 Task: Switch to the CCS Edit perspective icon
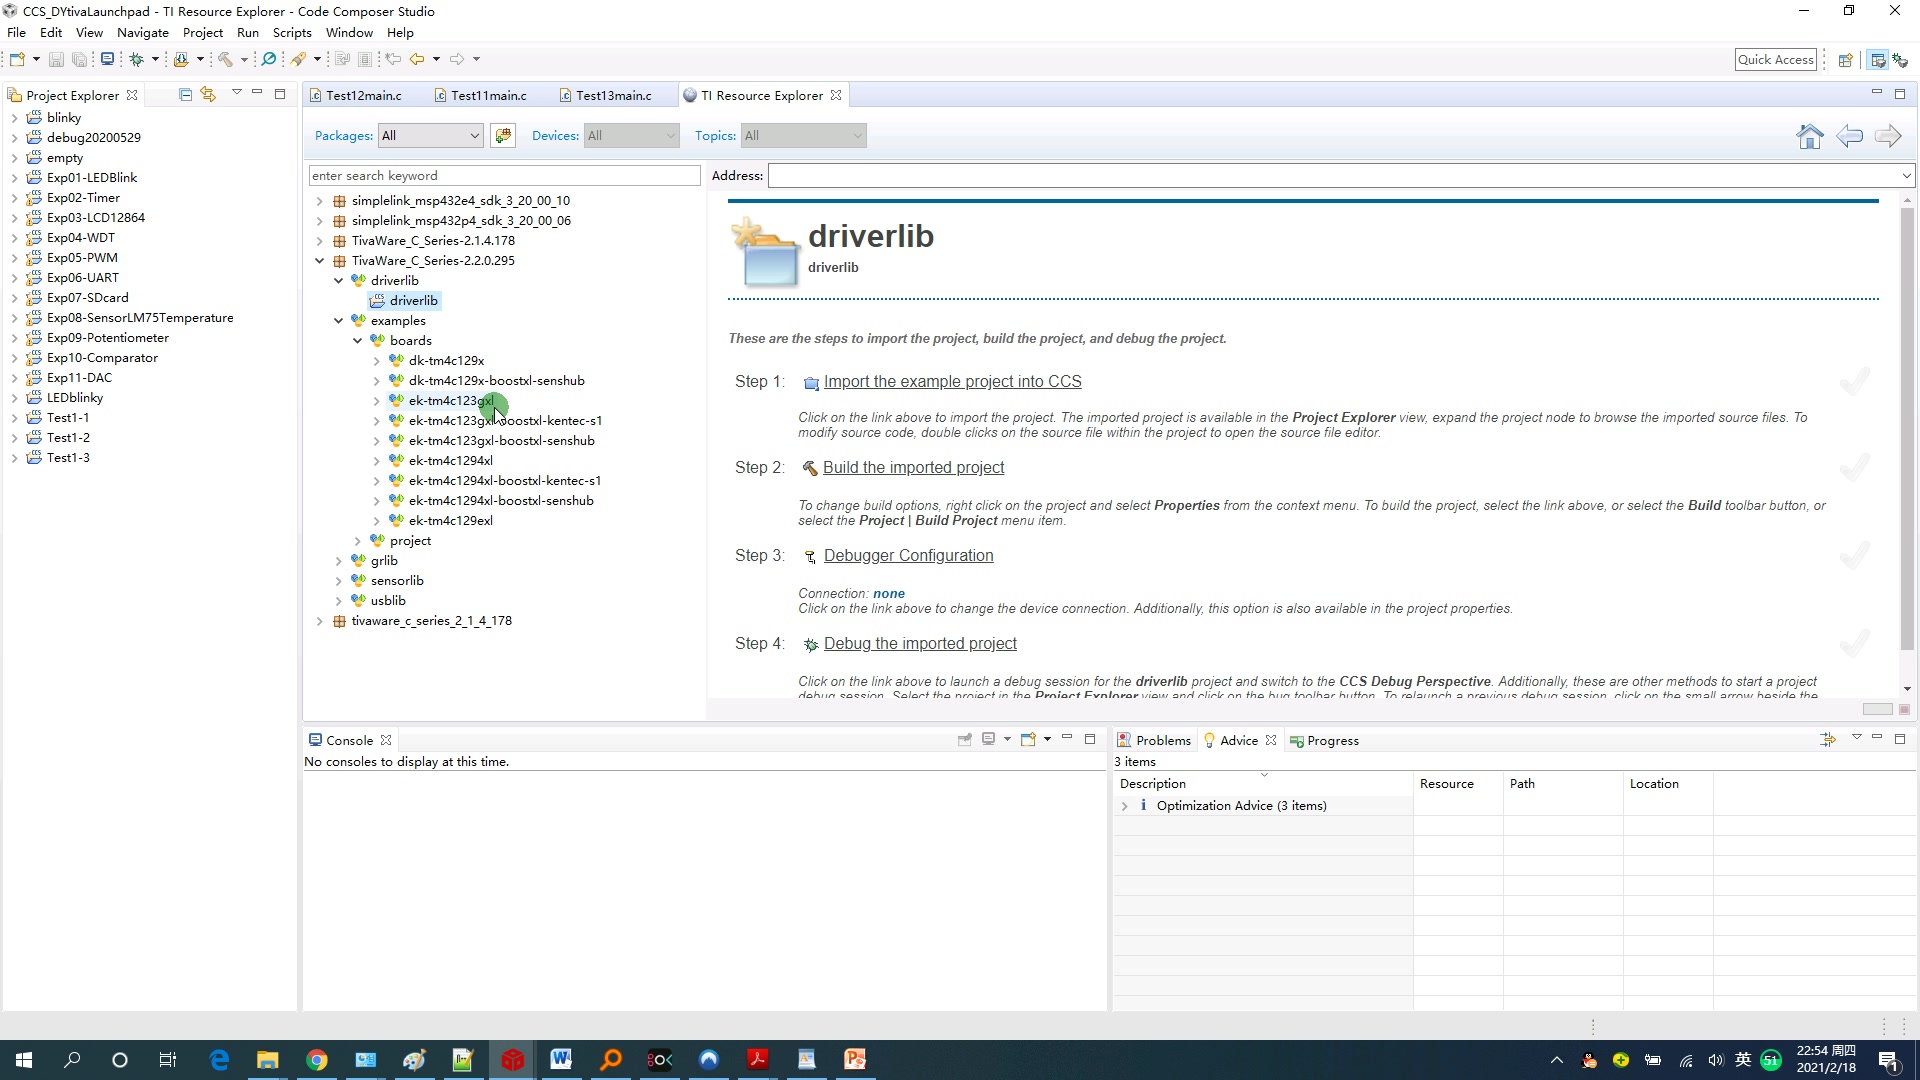[1877, 60]
